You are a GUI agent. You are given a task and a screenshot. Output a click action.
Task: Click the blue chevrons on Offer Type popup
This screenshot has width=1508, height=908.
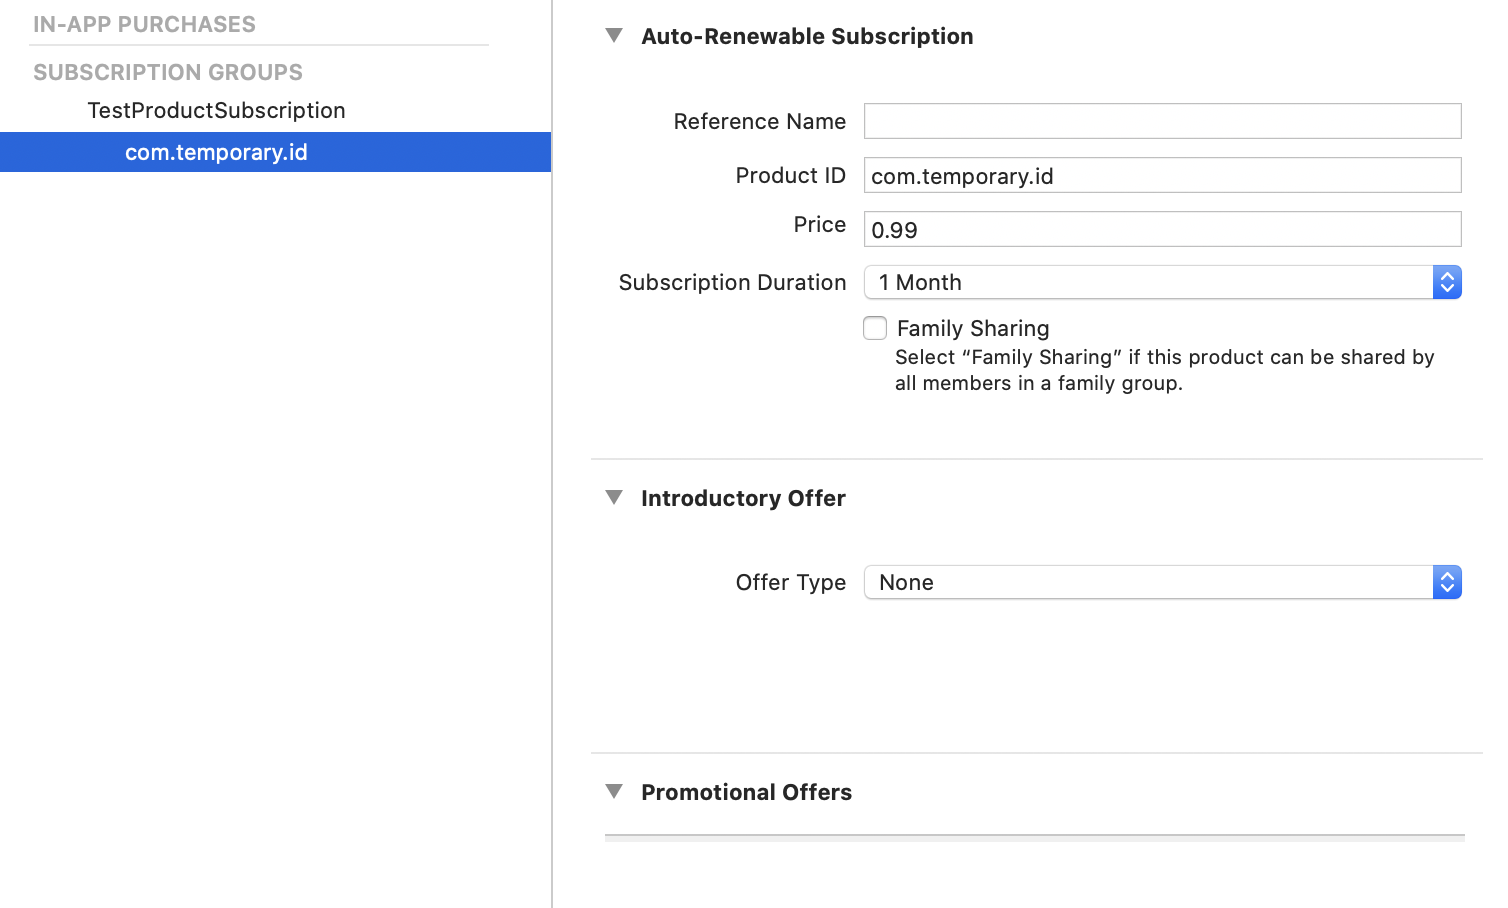tap(1447, 582)
